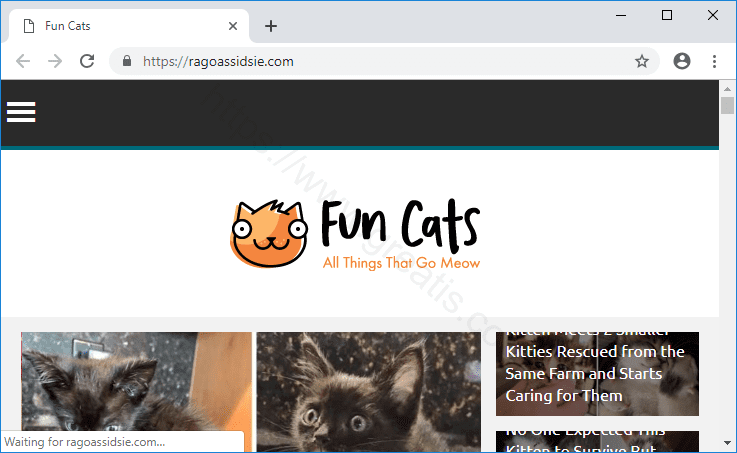The image size is (737, 453).
Task: Select the Fun Cats browser tab
Action: point(127,26)
